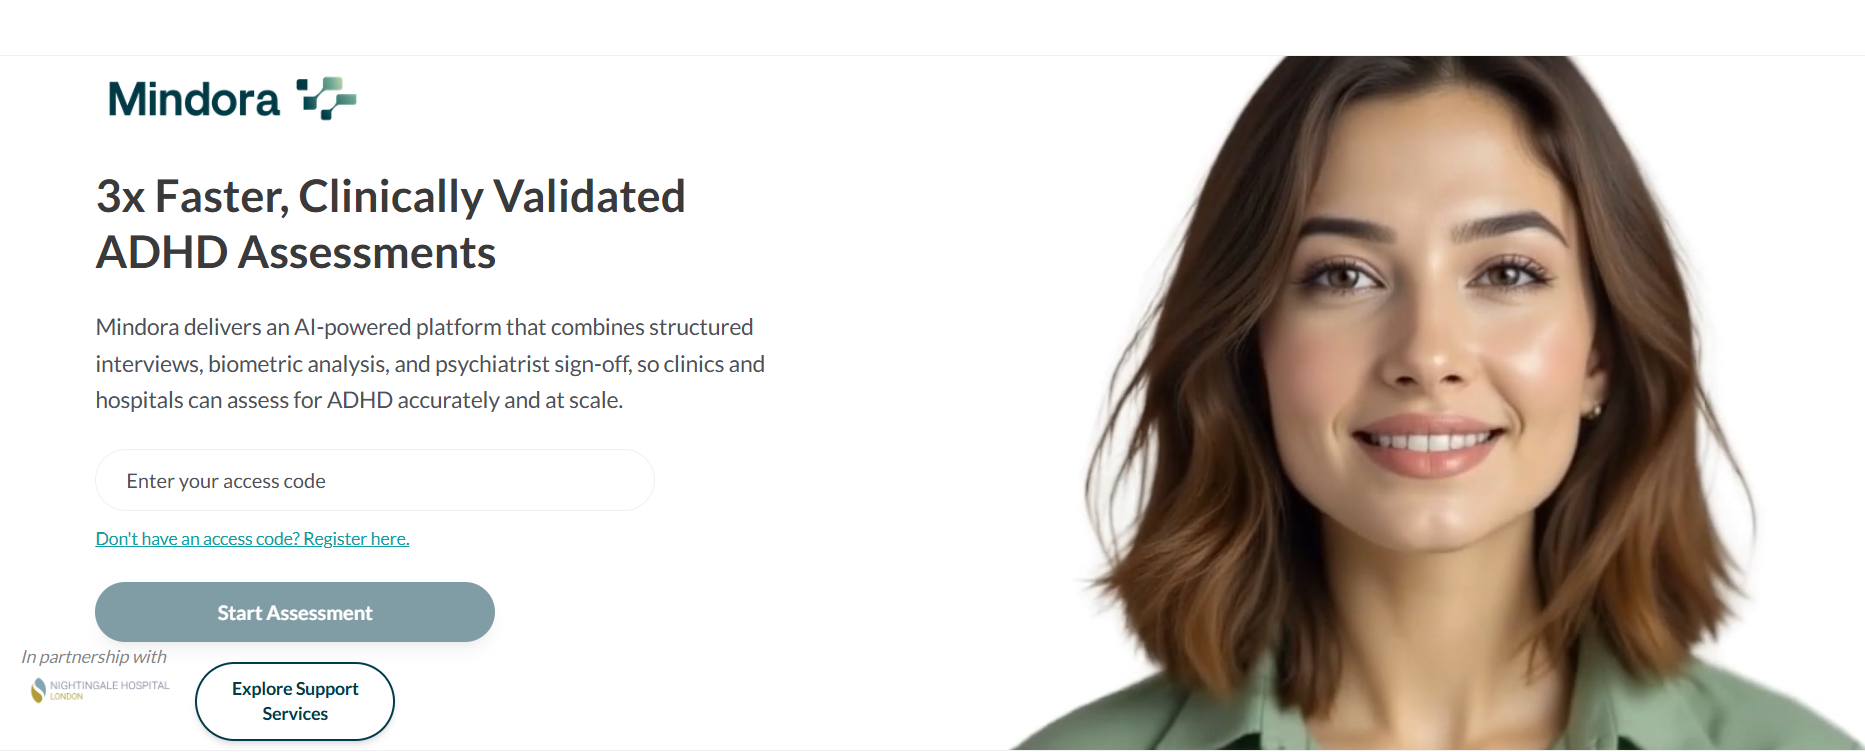
Task: Click the Nightingale Hospital leaf icon
Action: (39, 690)
